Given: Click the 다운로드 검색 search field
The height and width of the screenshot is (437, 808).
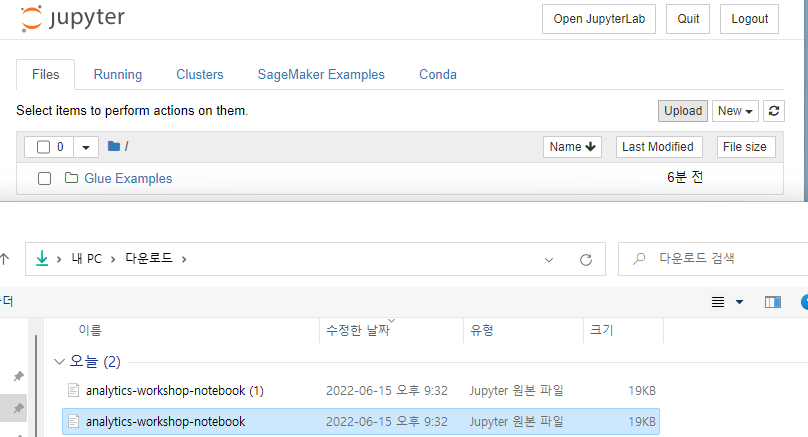Looking at the screenshot, I should click(x=715, y=259).
